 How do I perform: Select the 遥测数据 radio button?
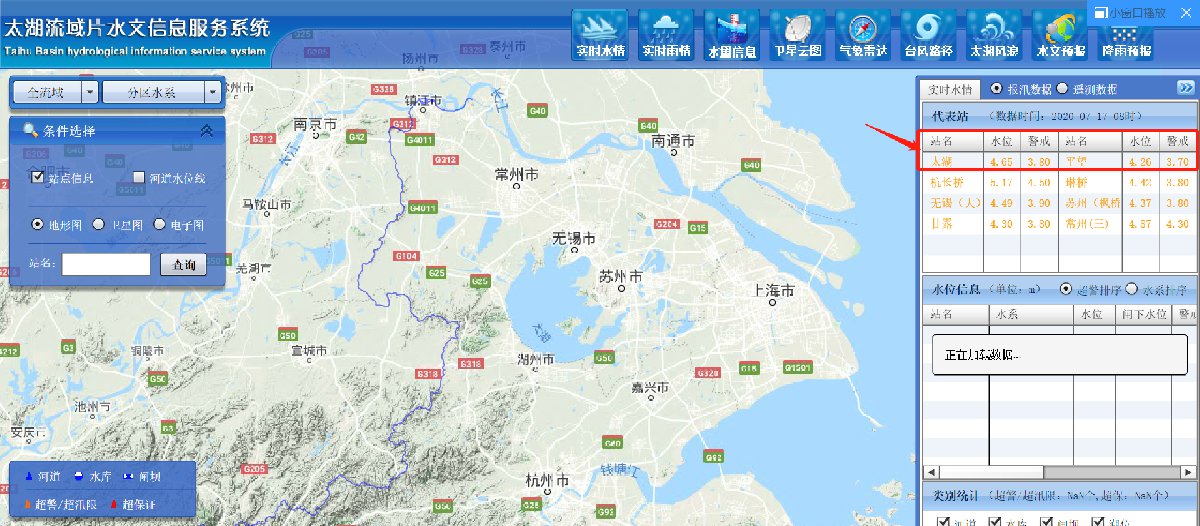pos(1062,88)
